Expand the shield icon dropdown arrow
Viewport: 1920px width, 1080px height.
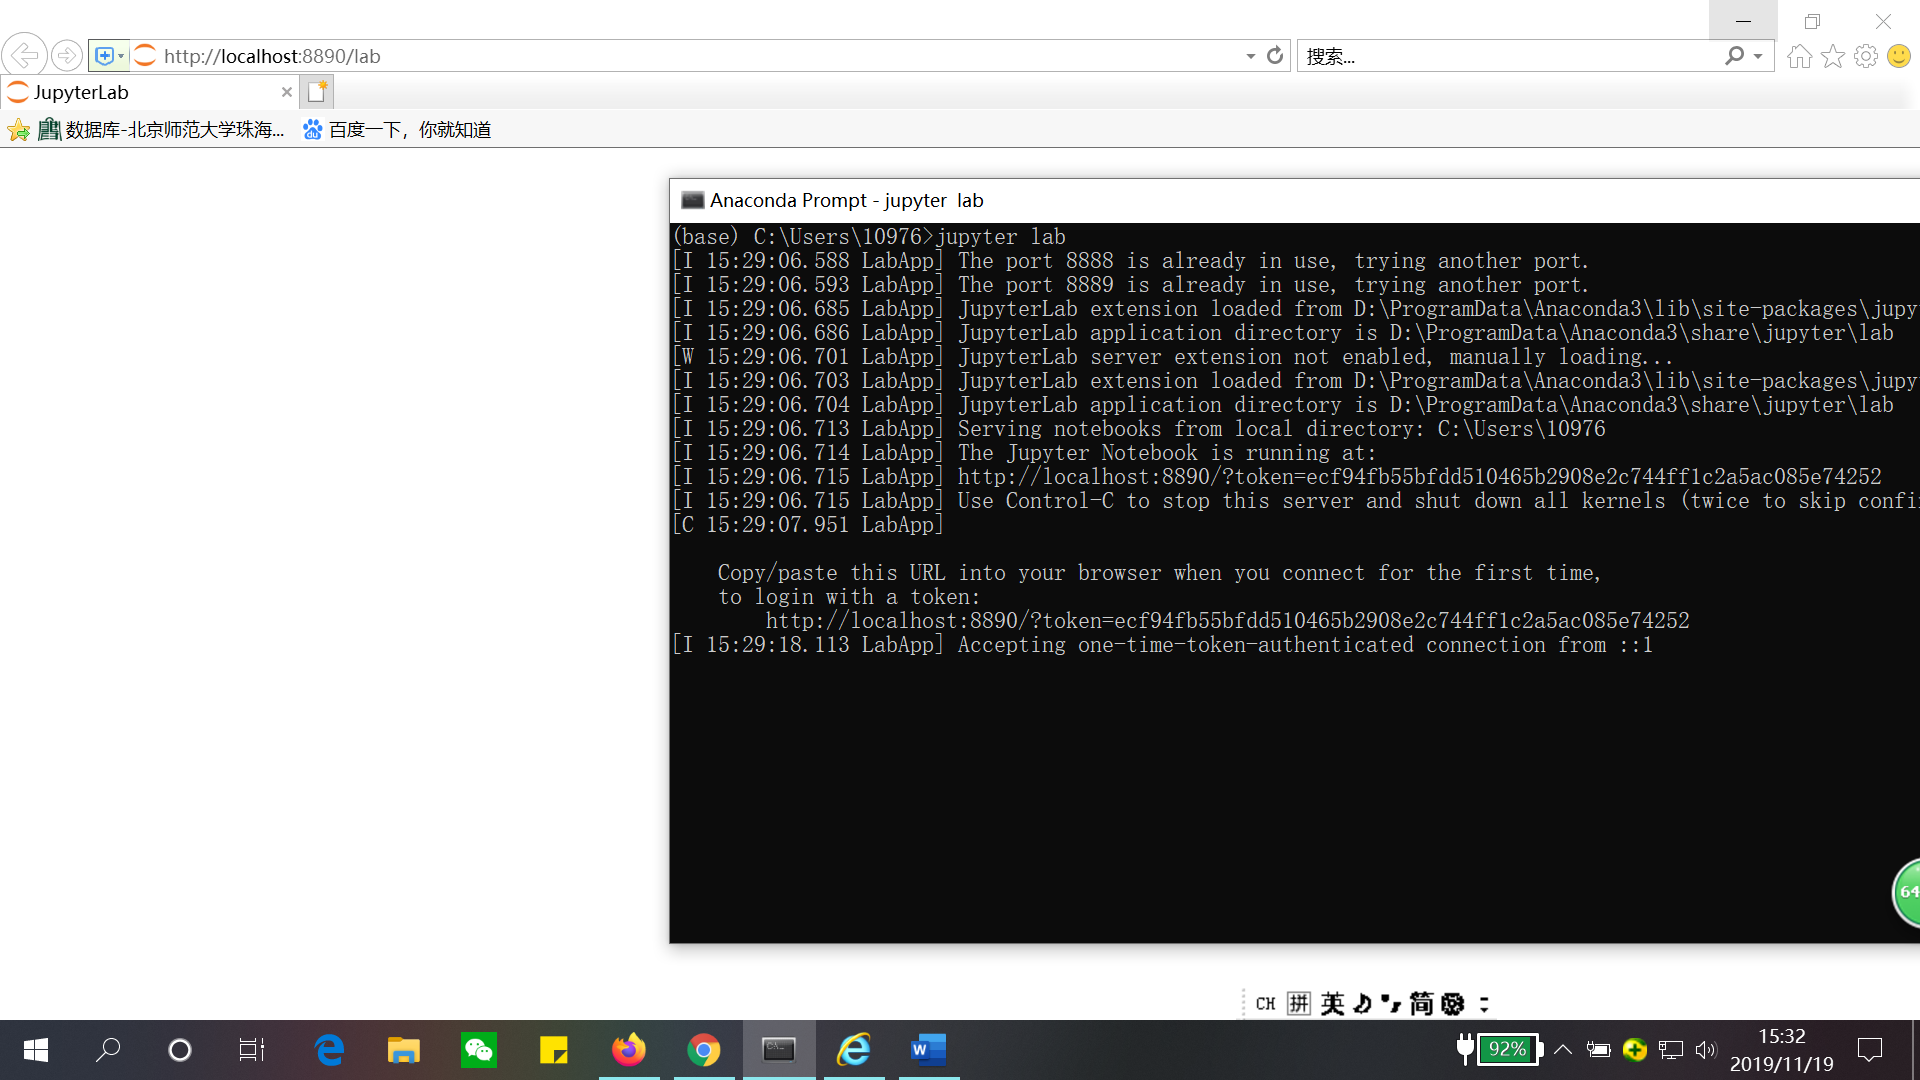[121, 56]
